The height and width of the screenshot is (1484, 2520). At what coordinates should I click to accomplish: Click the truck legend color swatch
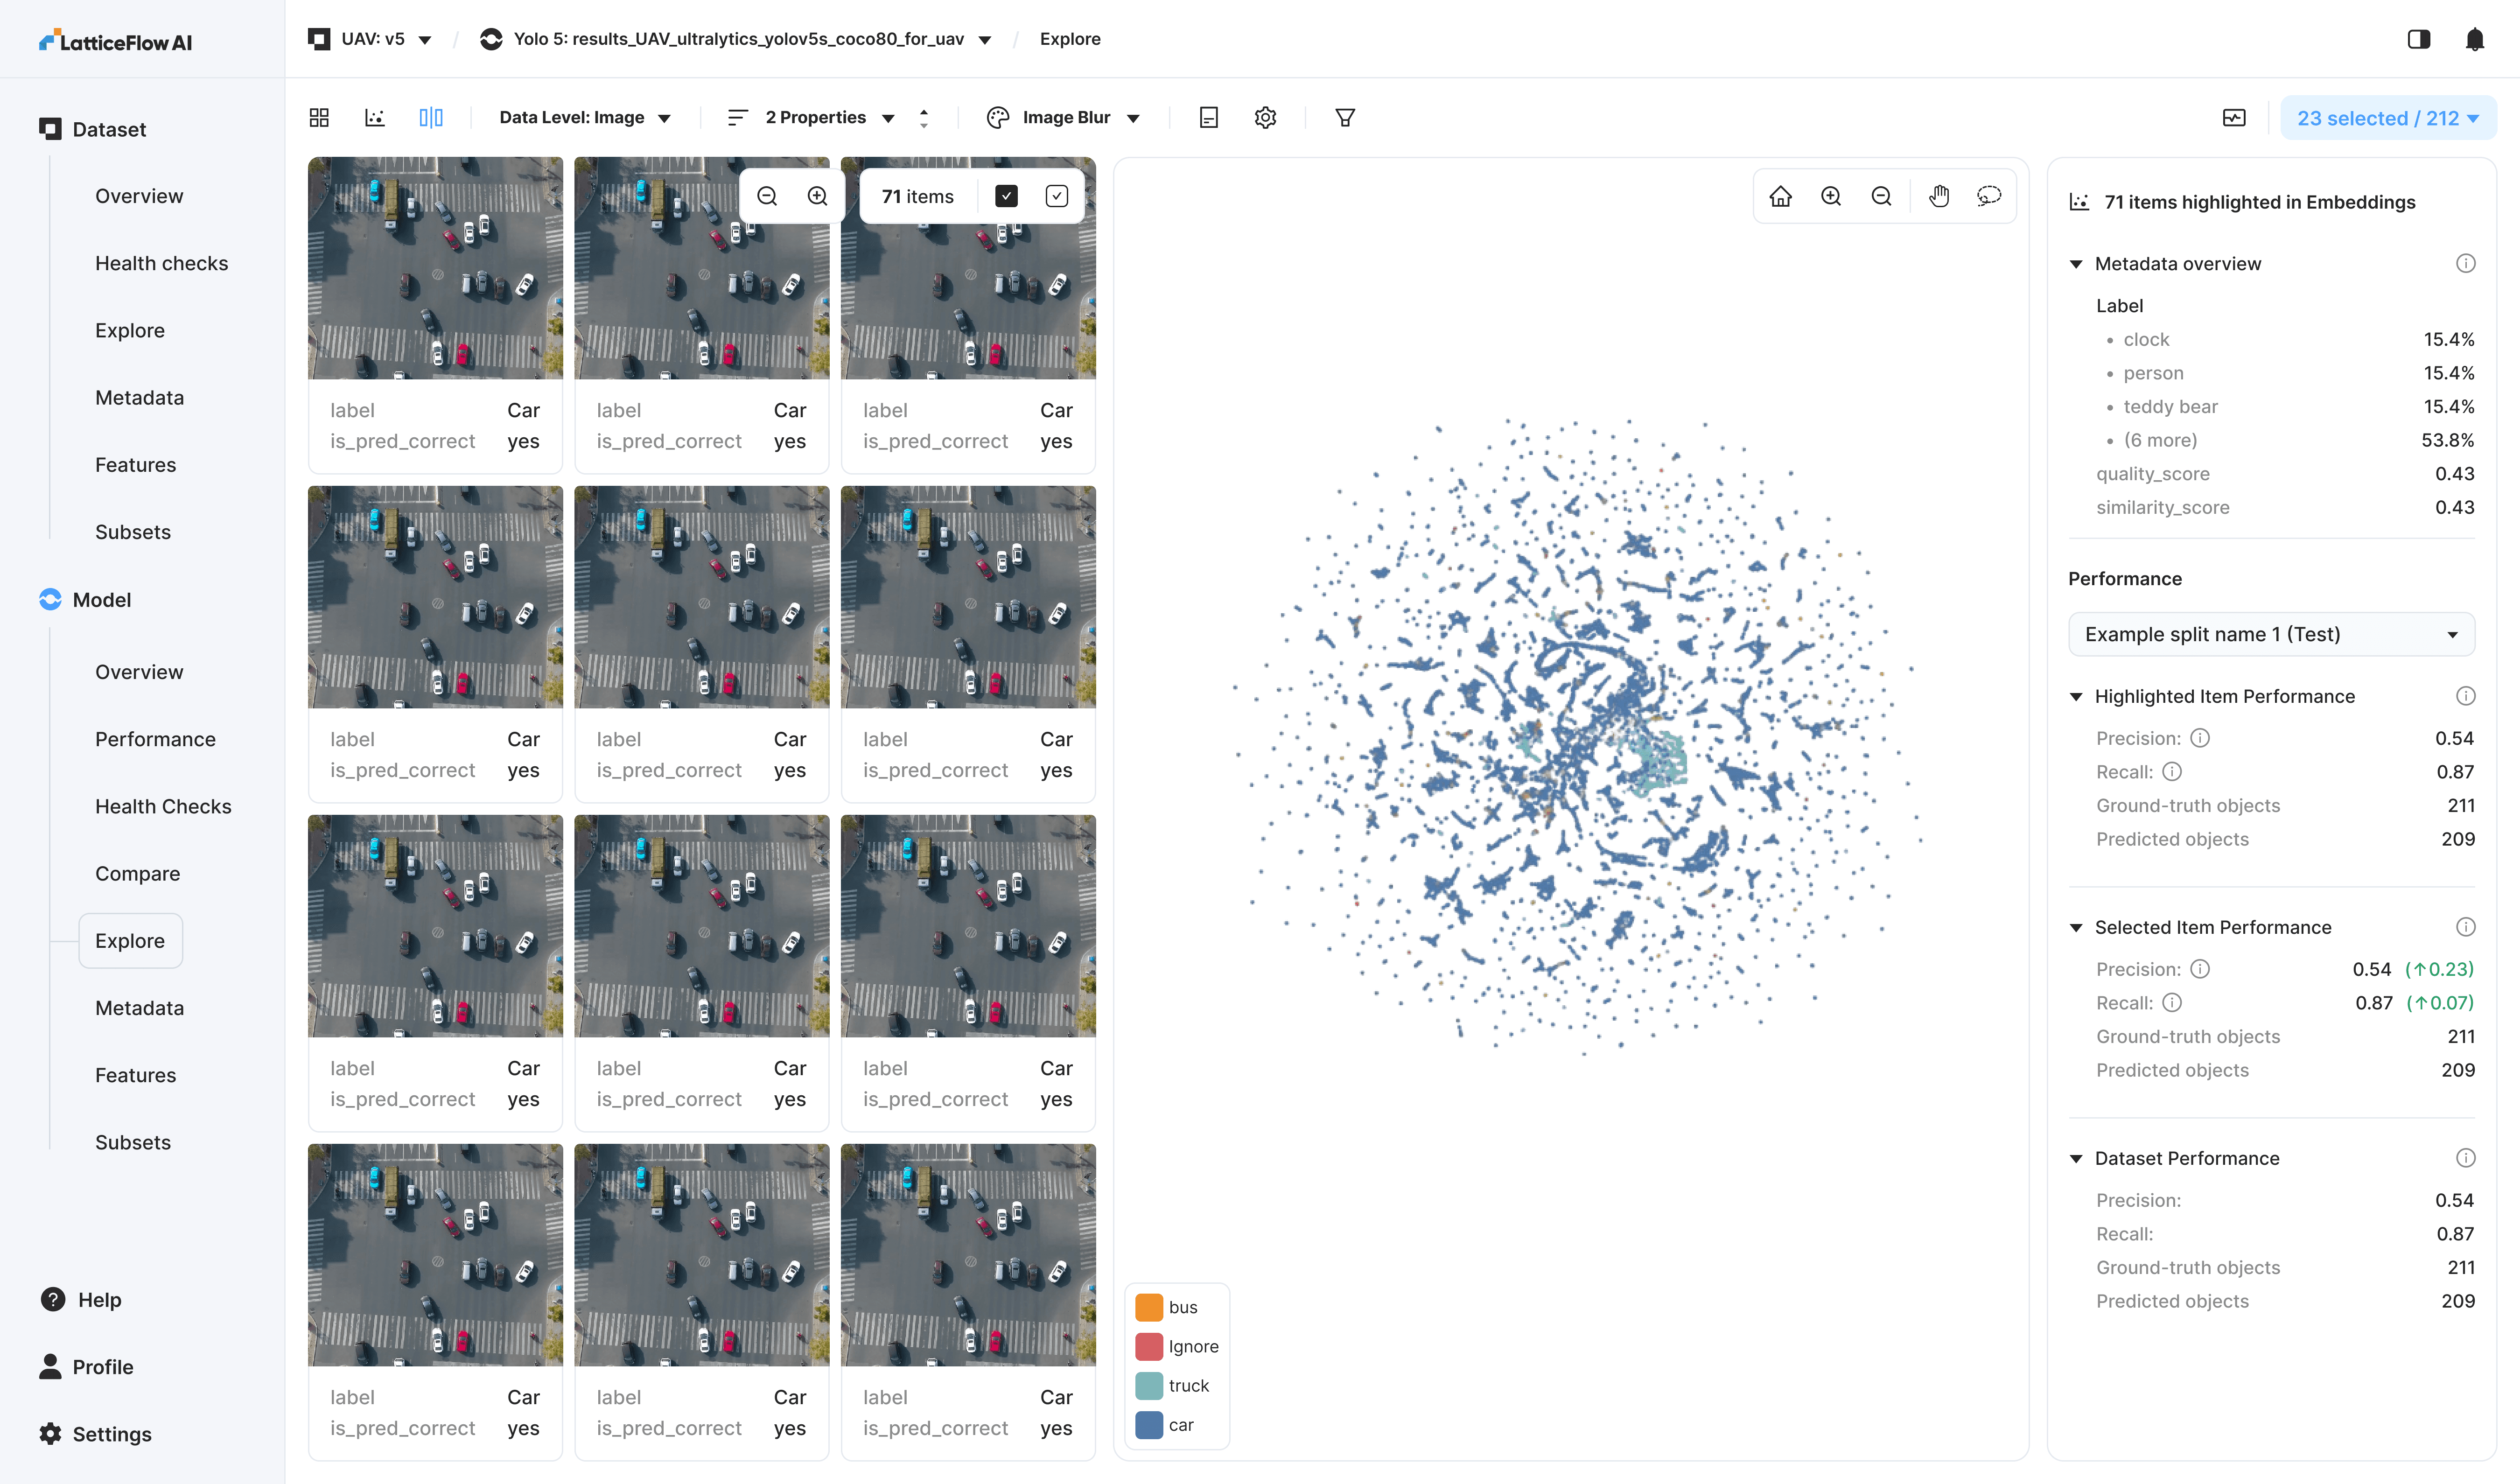click(x=1149, y=1385)
